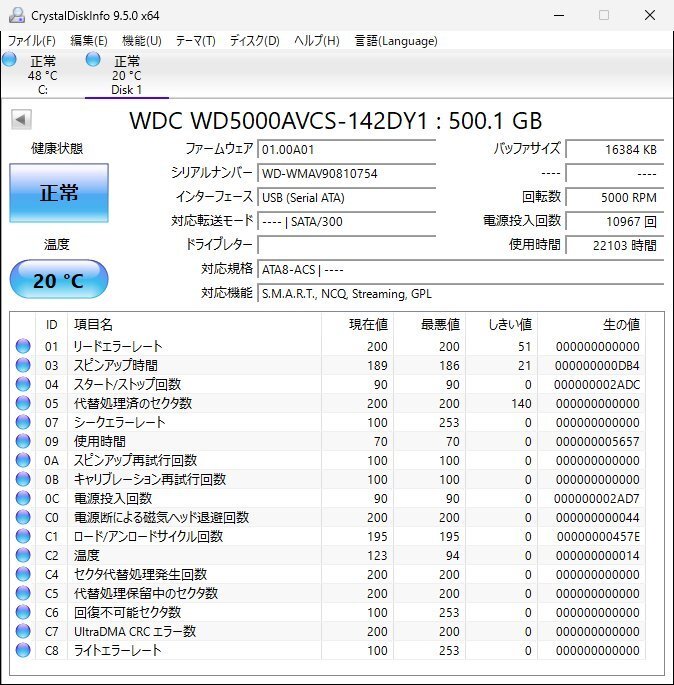Image resolution: width=674 pixels, height=685 pixels.
Task: Click raw value 0000000457E
Action: (598, 536)
